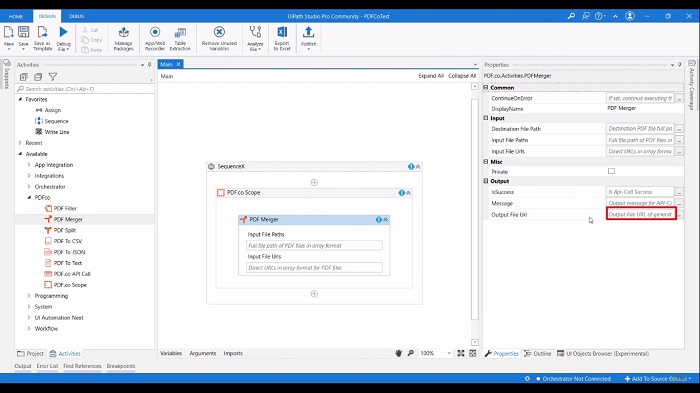Close the Main workflow tab
Screen dimensions: 700x393
[x=178, y=64]
